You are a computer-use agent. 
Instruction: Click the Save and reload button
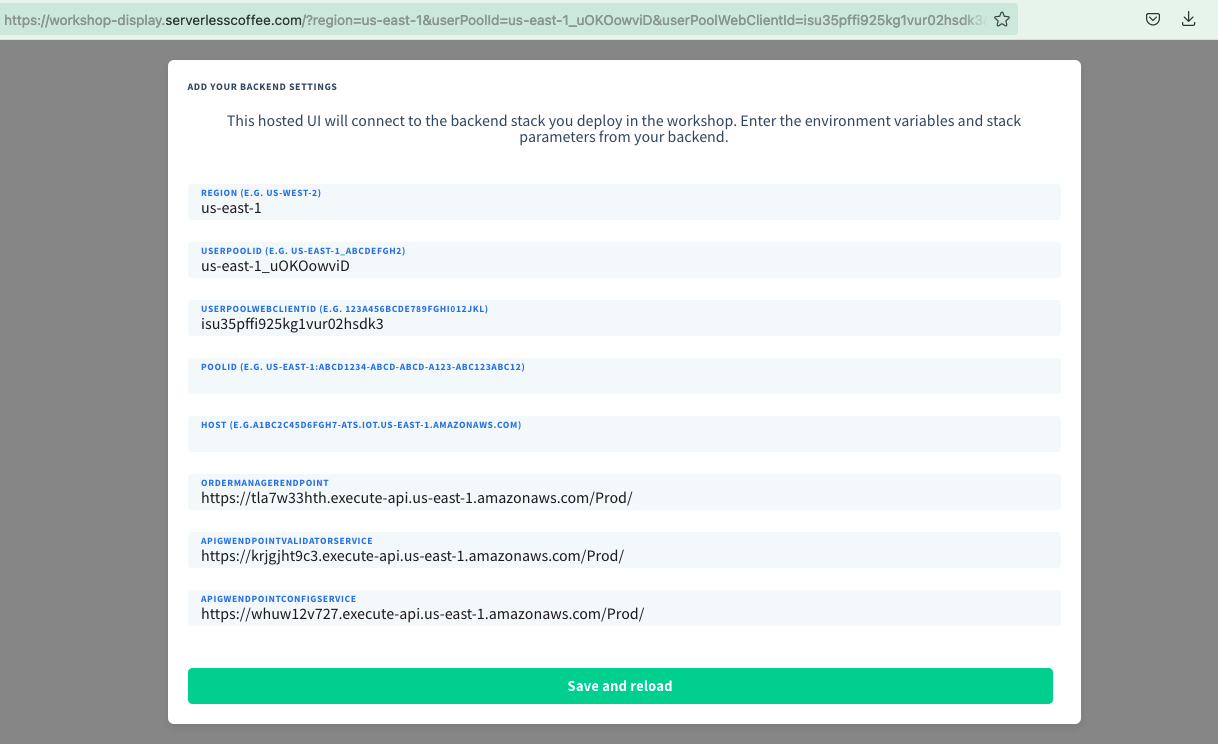click(620, 686)
